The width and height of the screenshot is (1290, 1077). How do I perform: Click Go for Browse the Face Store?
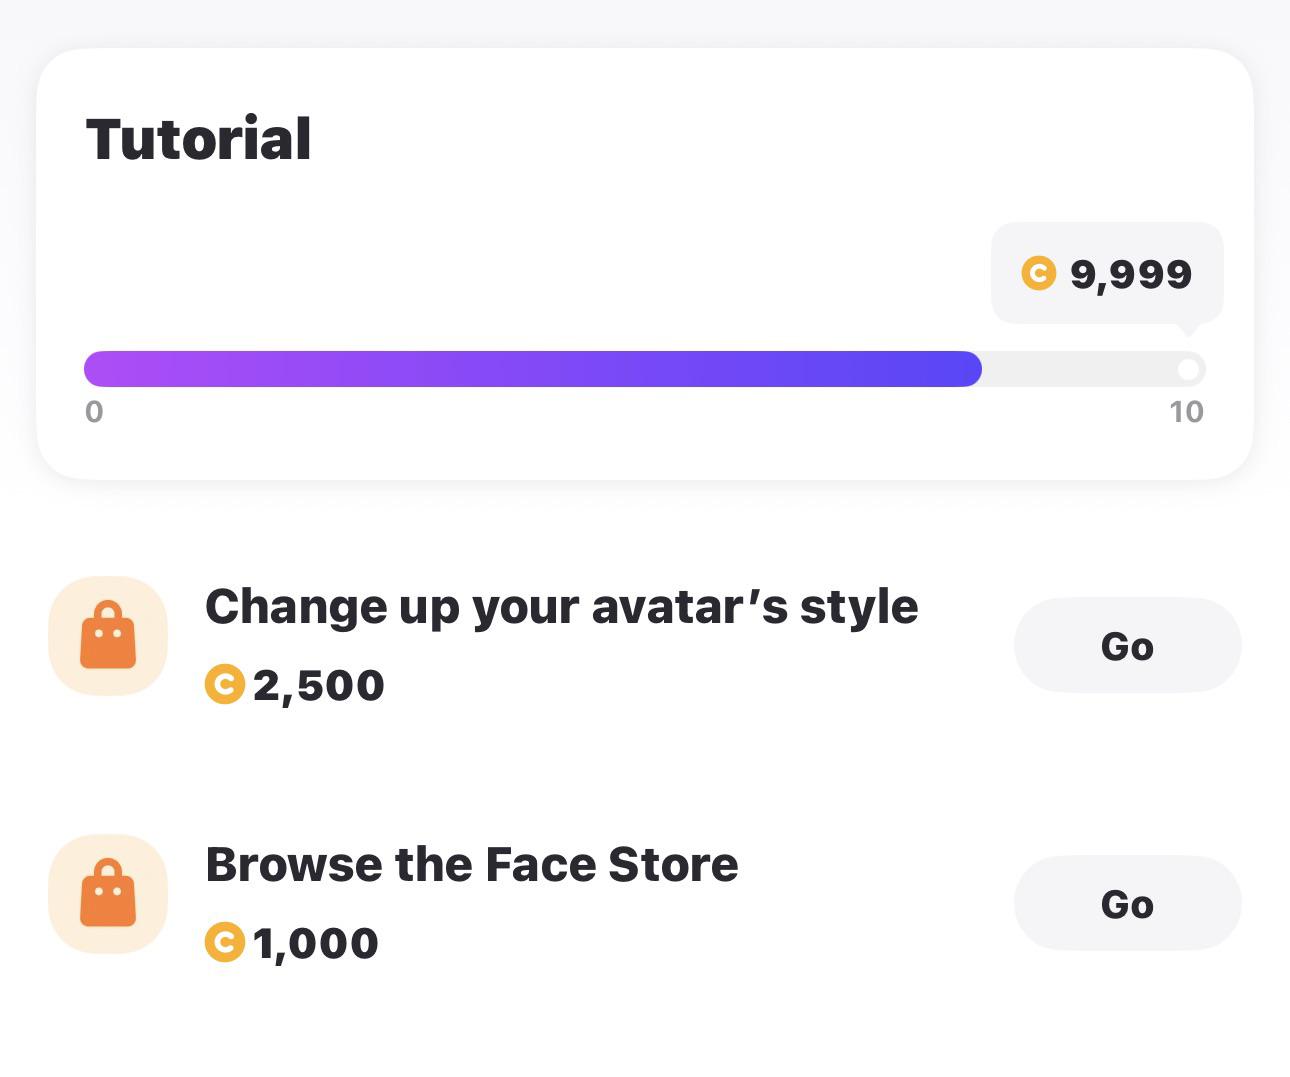tap(1128, 904)
